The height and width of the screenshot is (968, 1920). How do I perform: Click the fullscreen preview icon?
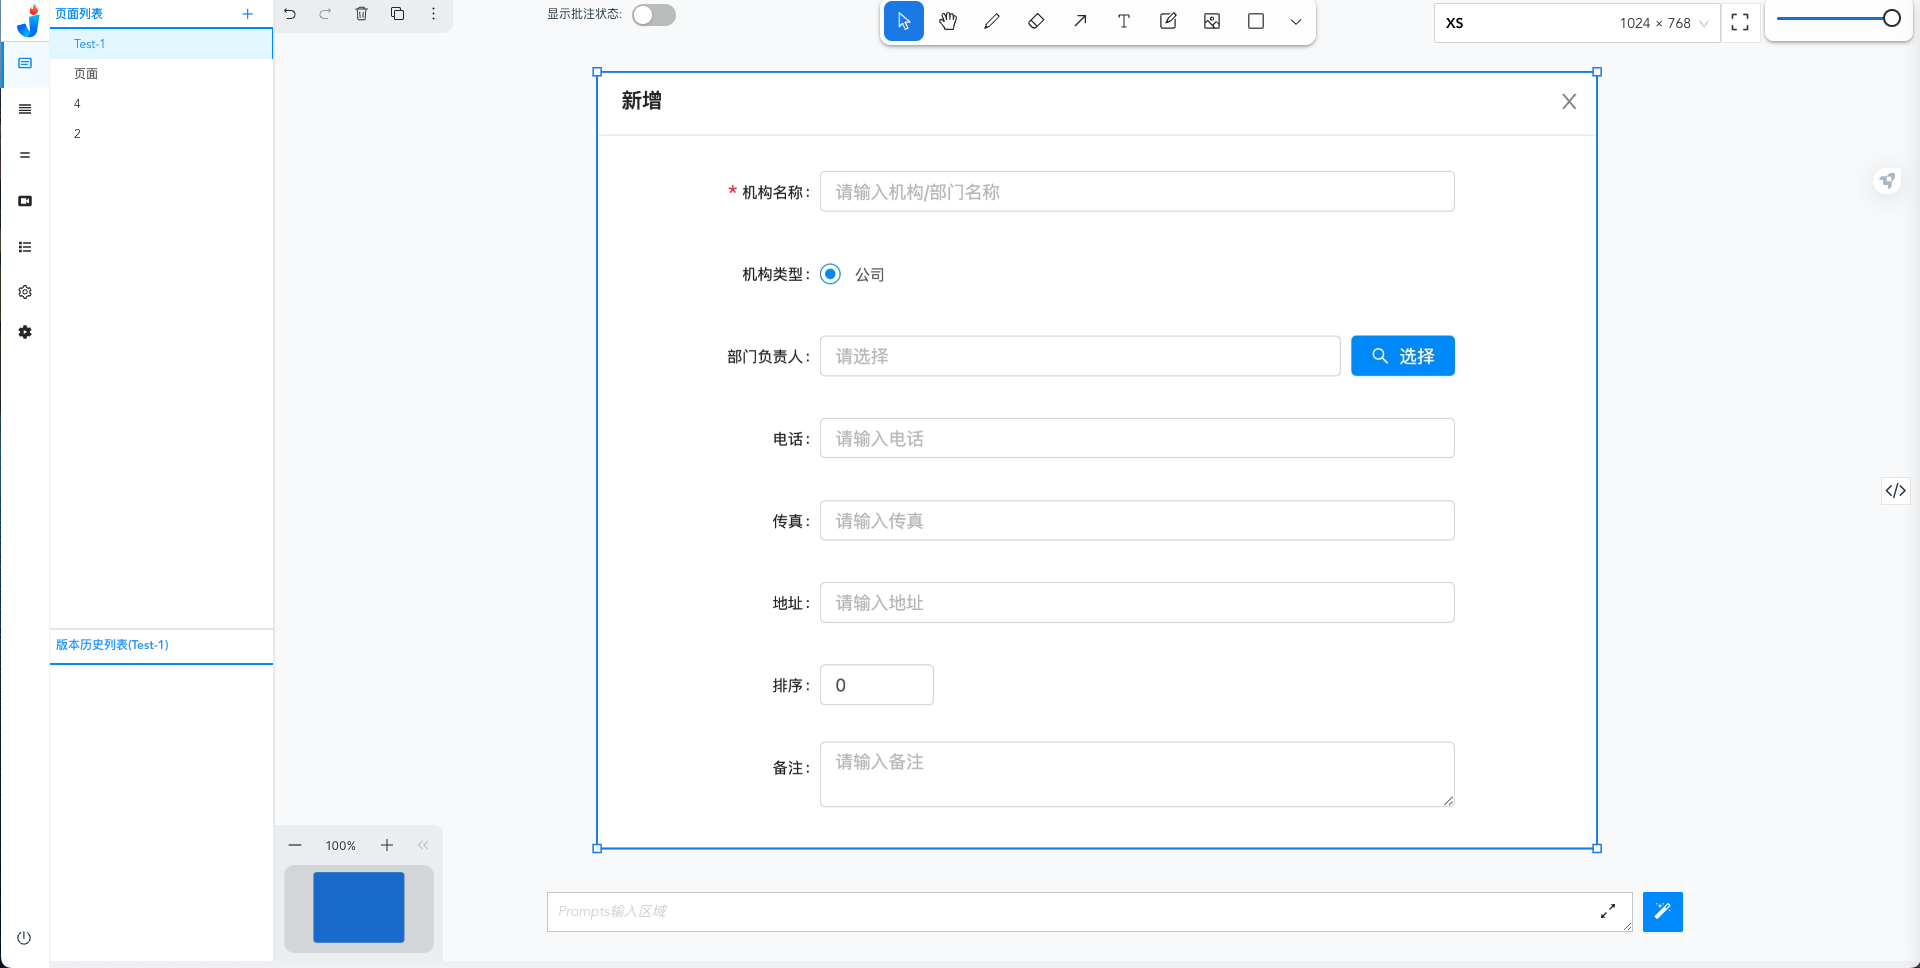[x=1740, y=22]
